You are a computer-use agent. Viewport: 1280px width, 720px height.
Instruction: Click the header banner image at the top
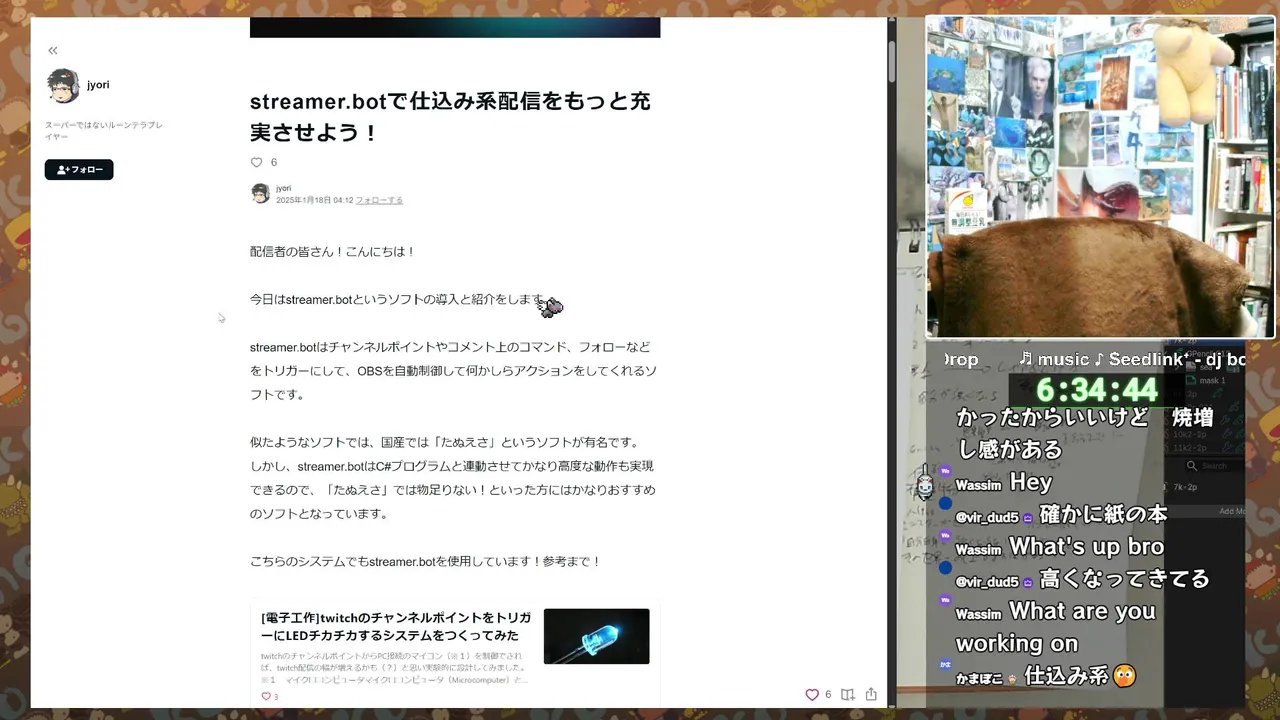[x=455, y=27]
